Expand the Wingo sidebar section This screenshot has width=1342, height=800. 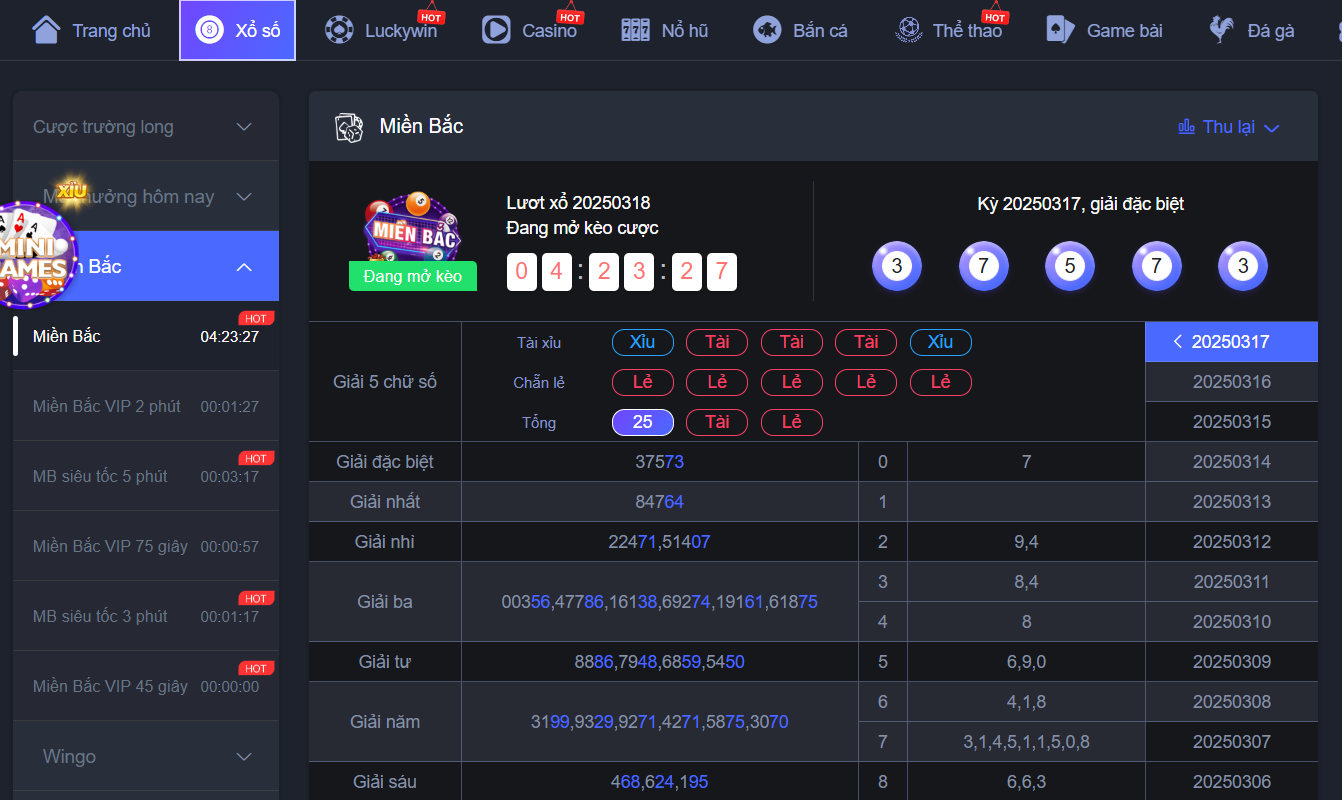pyautogui.click(x=146, y=756)
